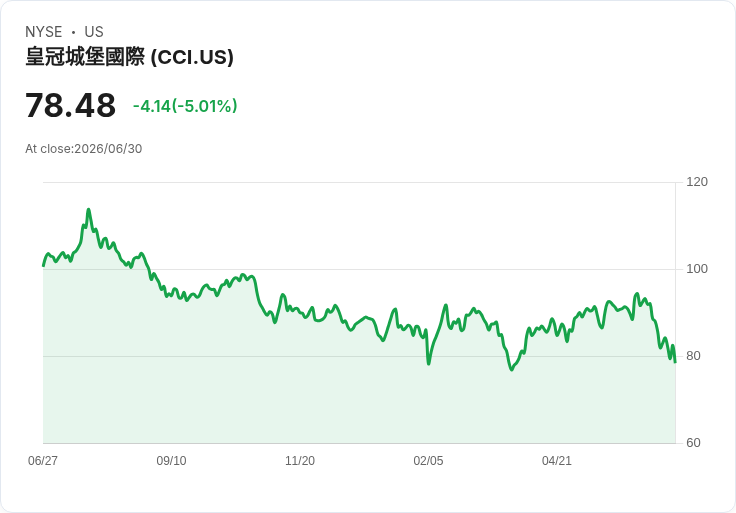The image size is (736, 513).
Task: Click the 11/20 date label on x-axis
Action: pyautogui.click(x=300, y=461)
